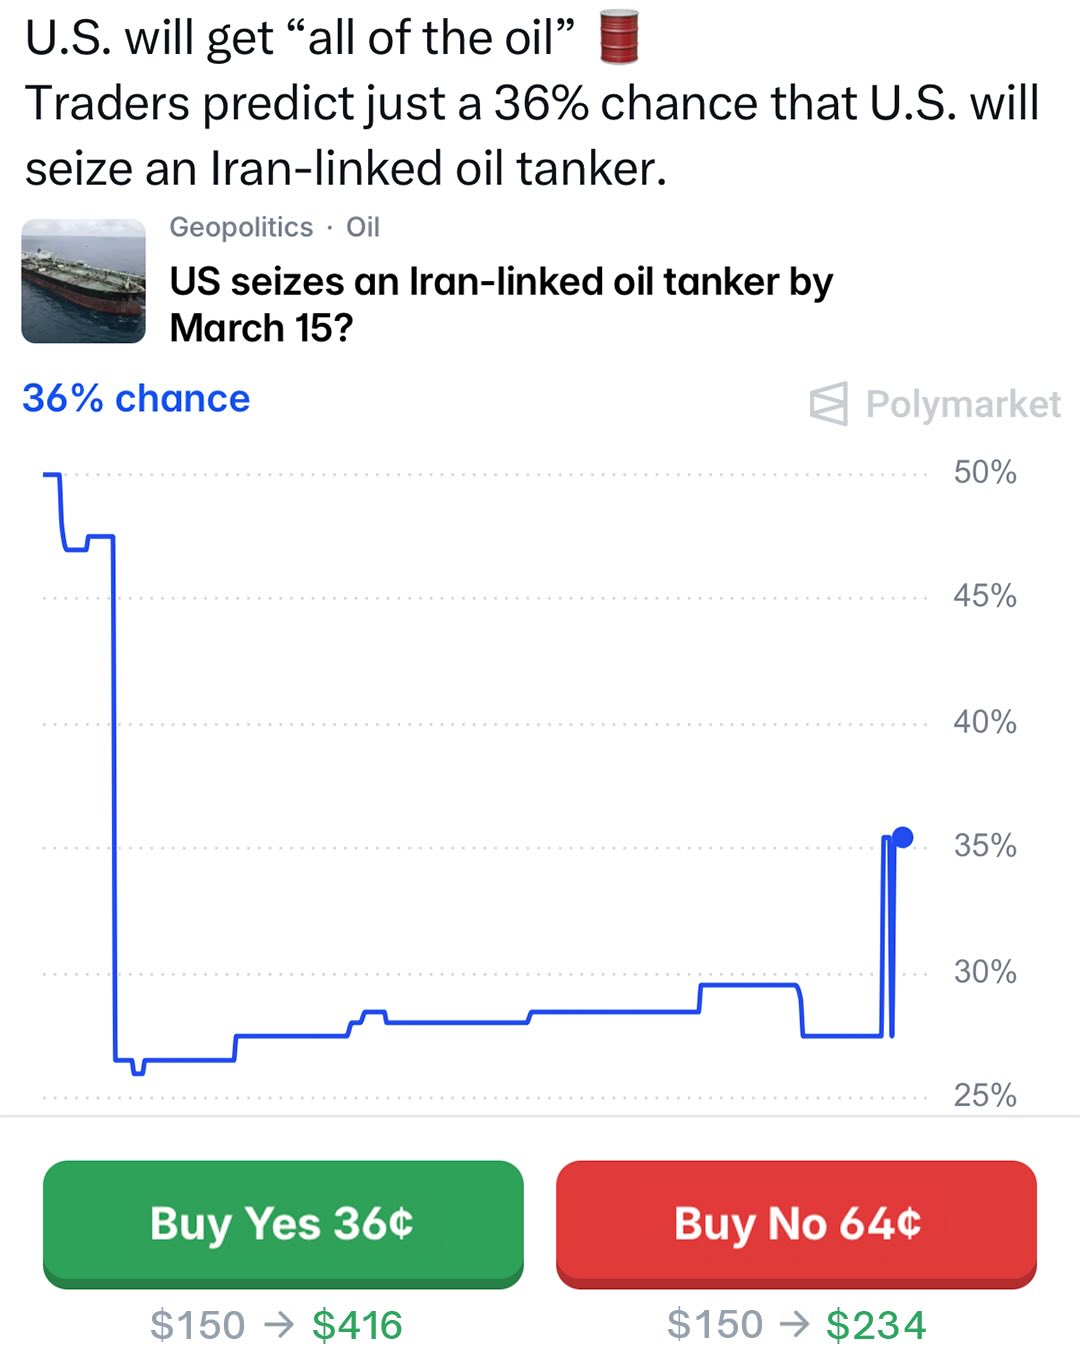Image resolution: width=1080 pixels, height=1350 pixels.
Task: Click the 50% axis label
Action: (x=984, y=472)
